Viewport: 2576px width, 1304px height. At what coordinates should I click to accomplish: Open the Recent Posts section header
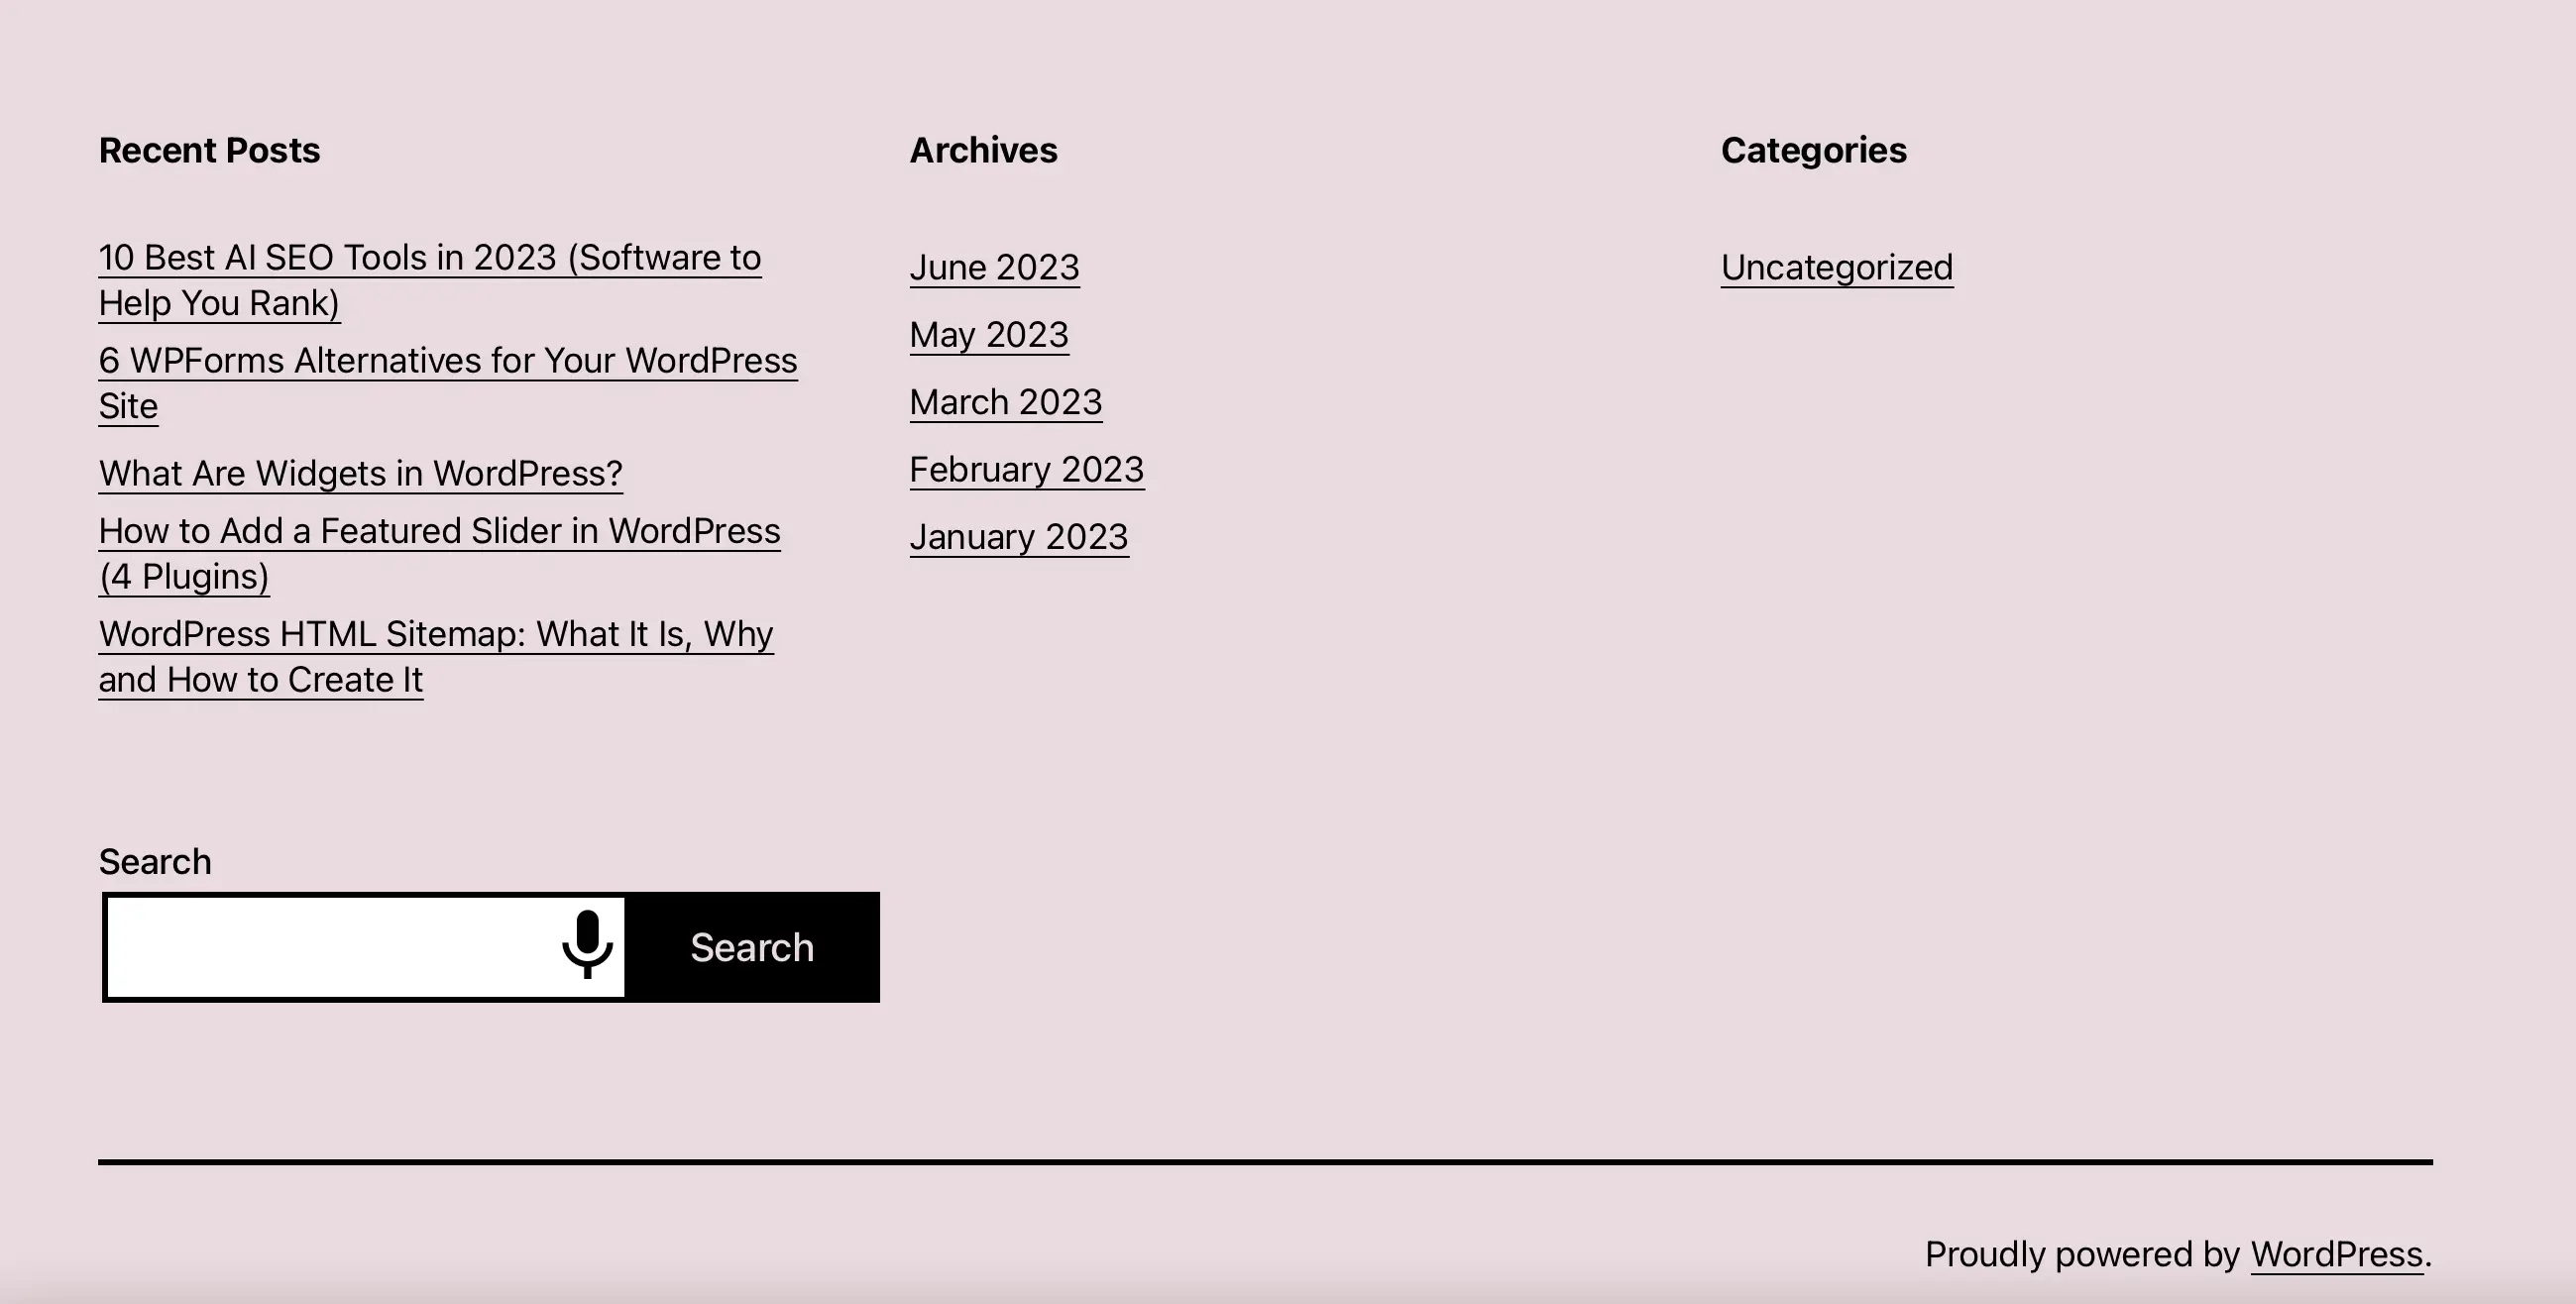pos(209,150)
